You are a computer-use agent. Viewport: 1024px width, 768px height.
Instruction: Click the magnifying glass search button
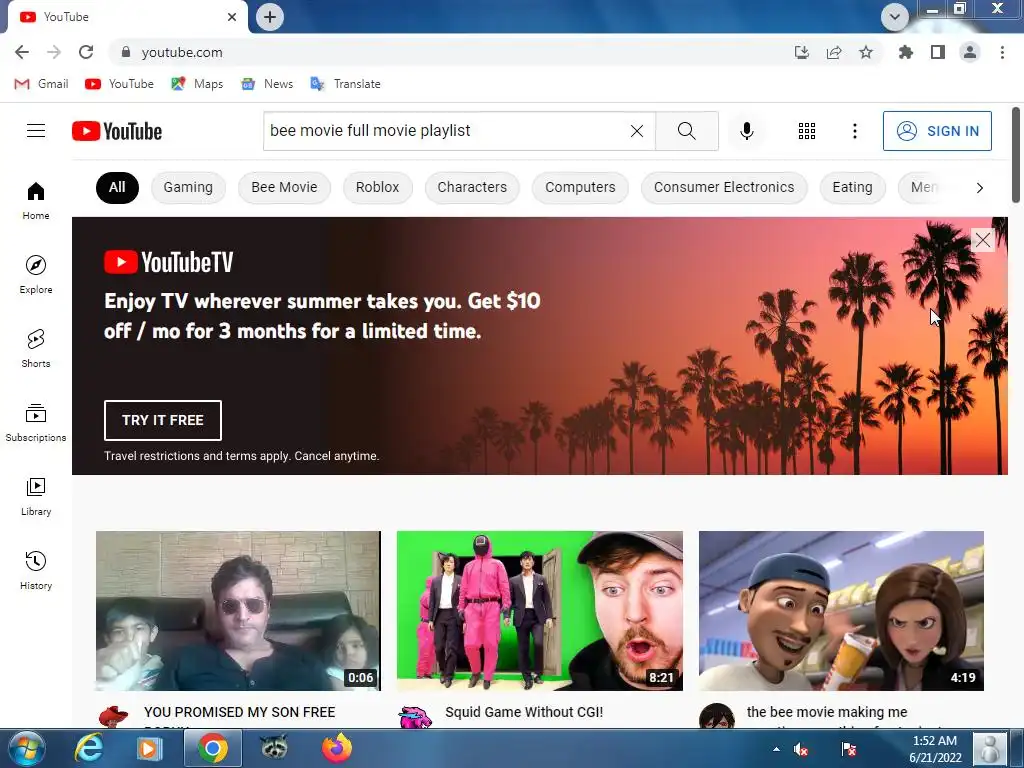coord(686,131)
